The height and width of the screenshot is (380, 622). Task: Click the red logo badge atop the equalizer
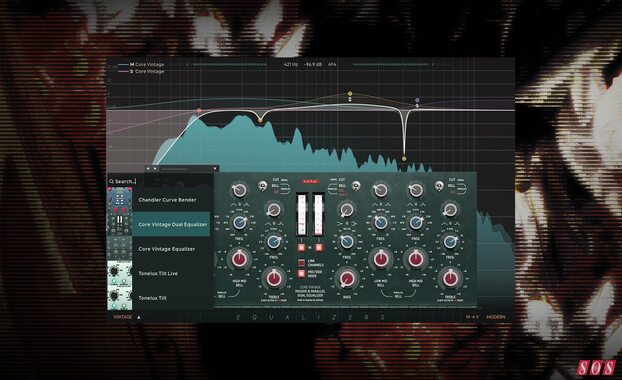(310, 181)
